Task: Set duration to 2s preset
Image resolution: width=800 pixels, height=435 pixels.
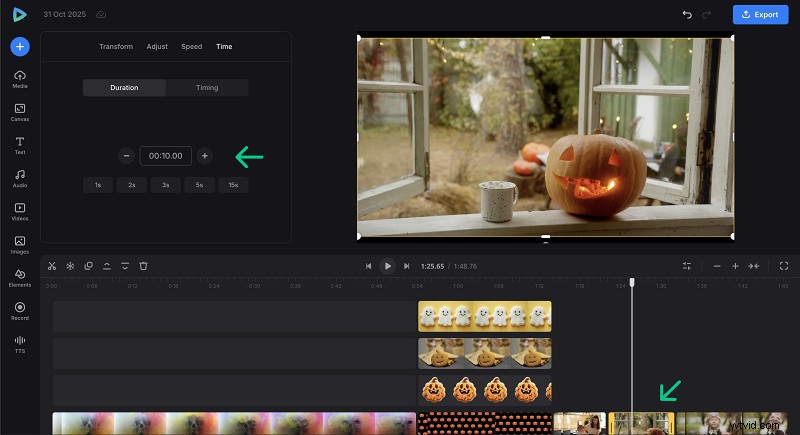Action: click(132, 185)
